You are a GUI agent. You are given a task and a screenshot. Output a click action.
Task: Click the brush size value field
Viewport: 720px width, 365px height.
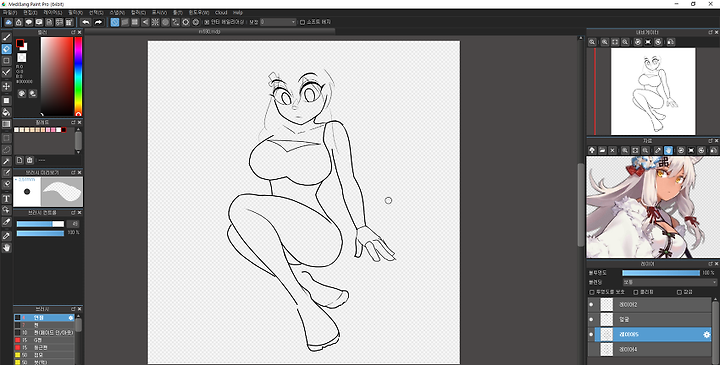point(73,224)
